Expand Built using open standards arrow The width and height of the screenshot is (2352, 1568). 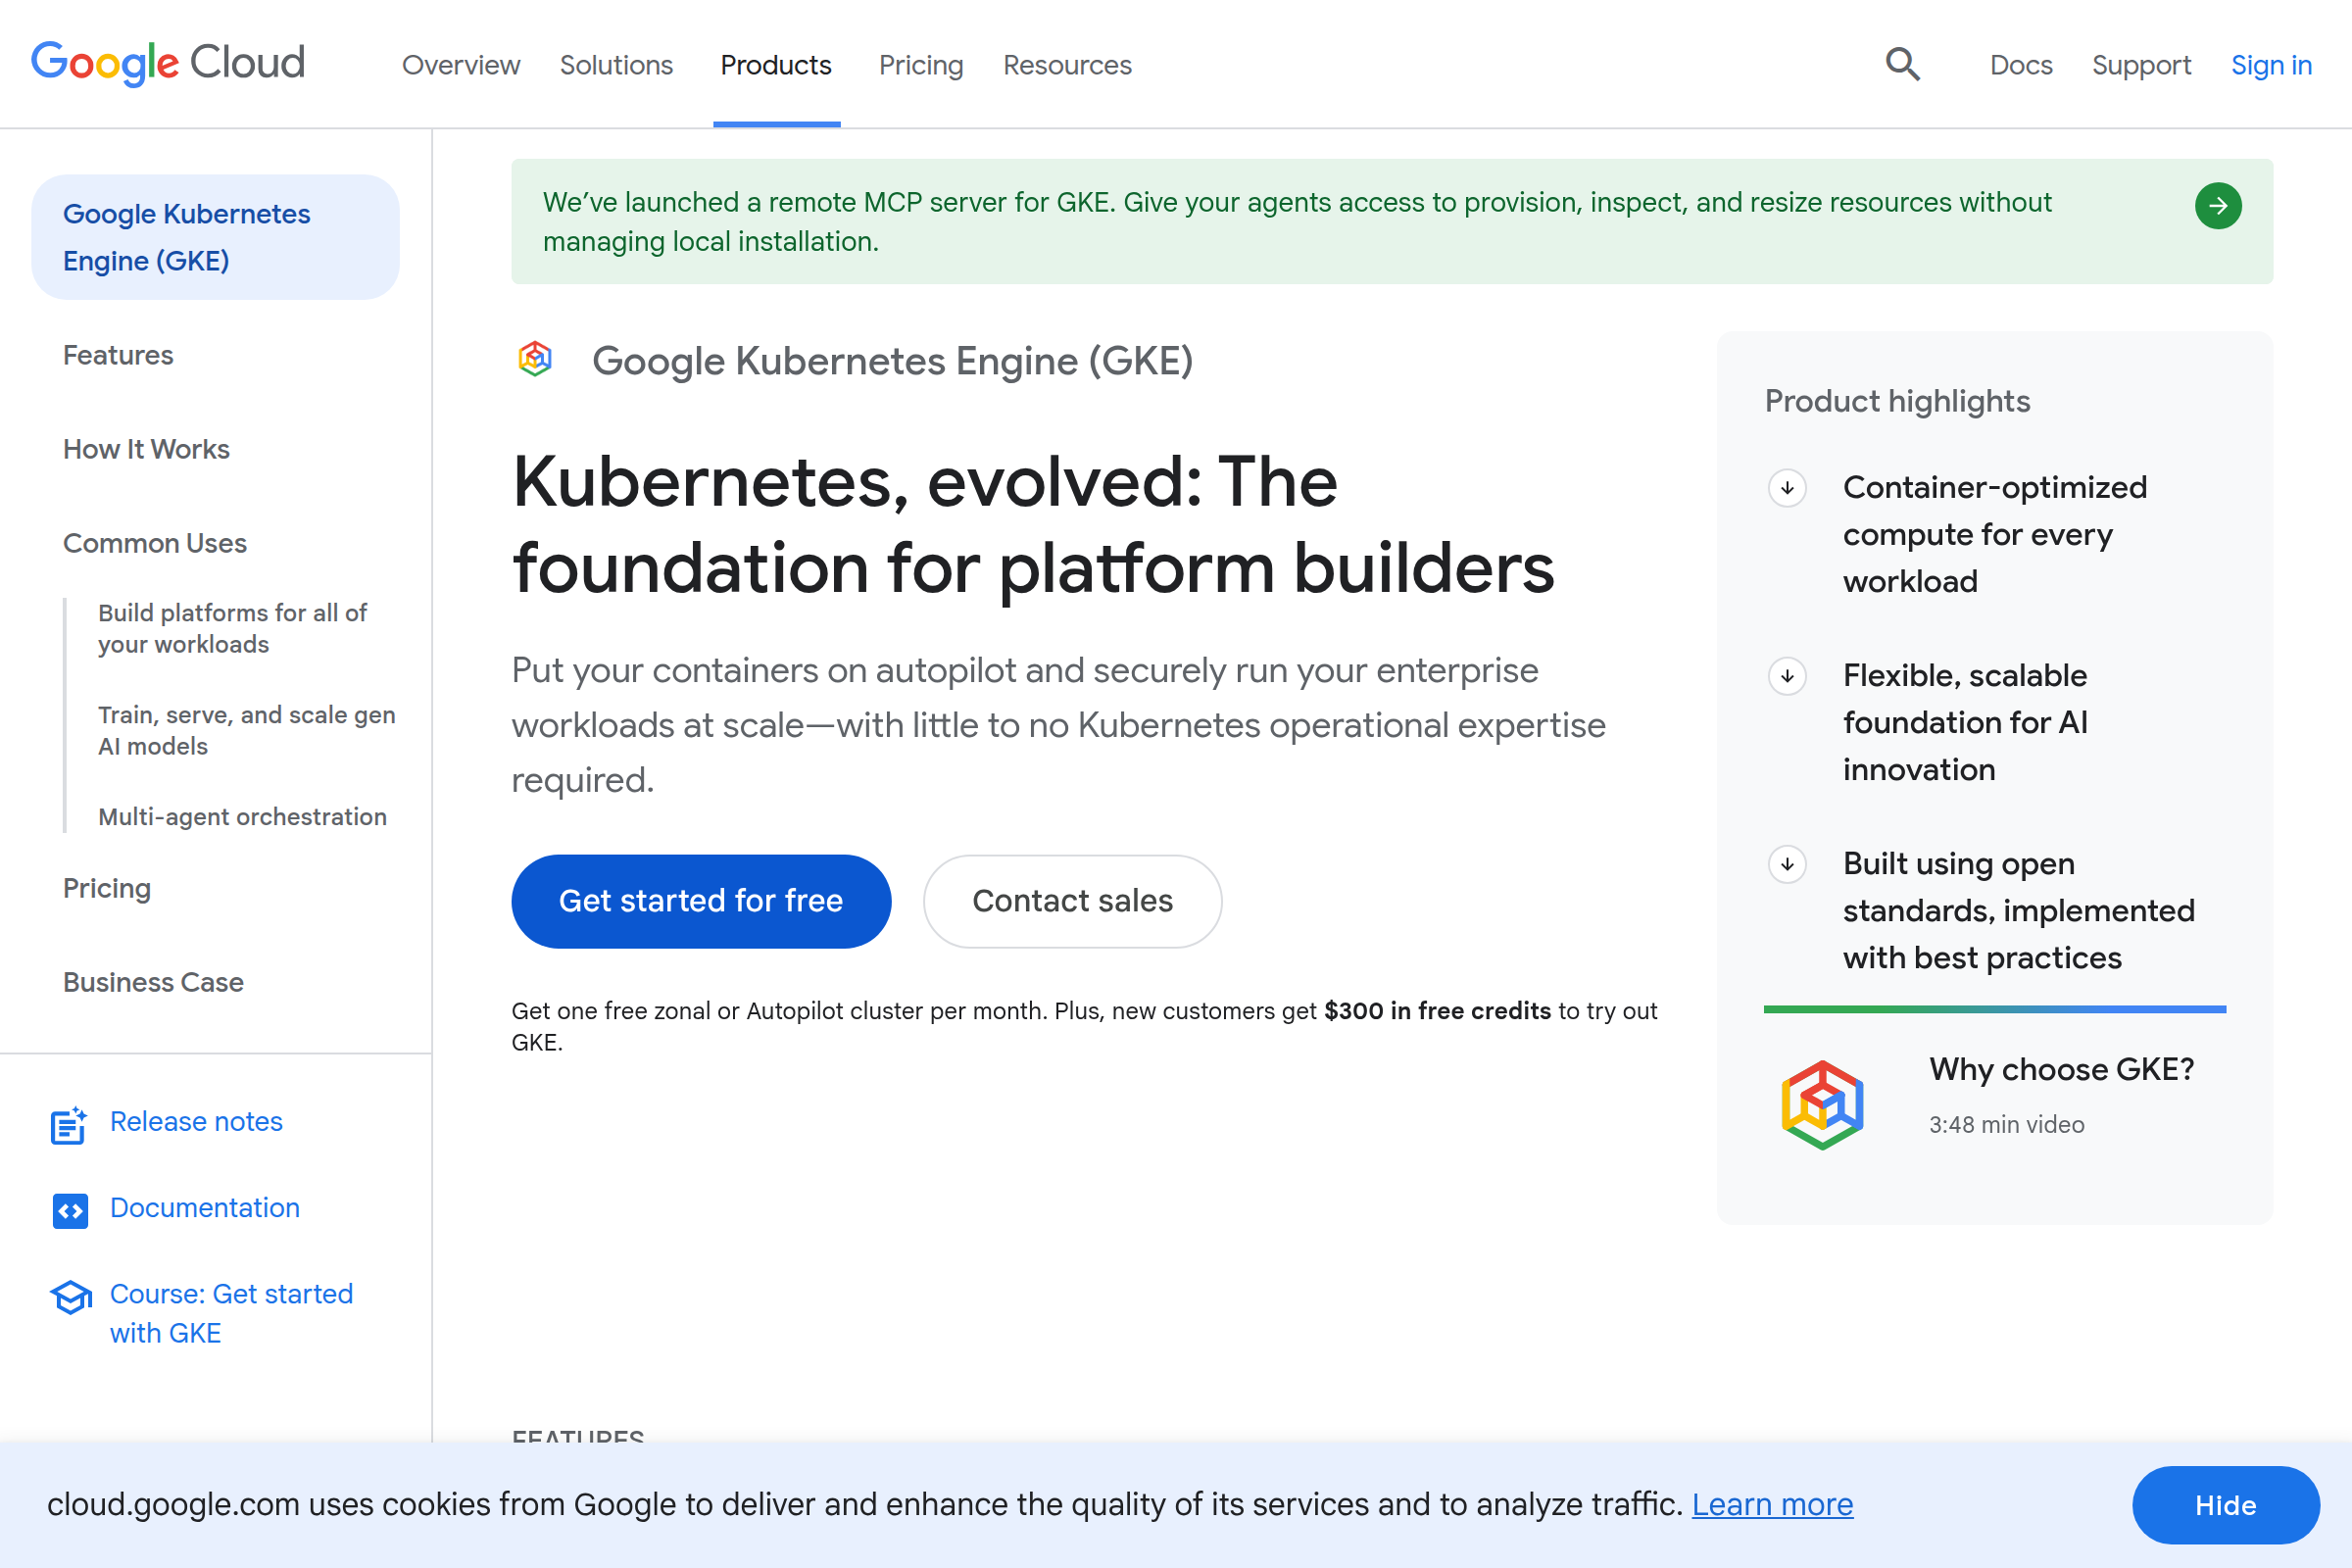click(1787, 864)
